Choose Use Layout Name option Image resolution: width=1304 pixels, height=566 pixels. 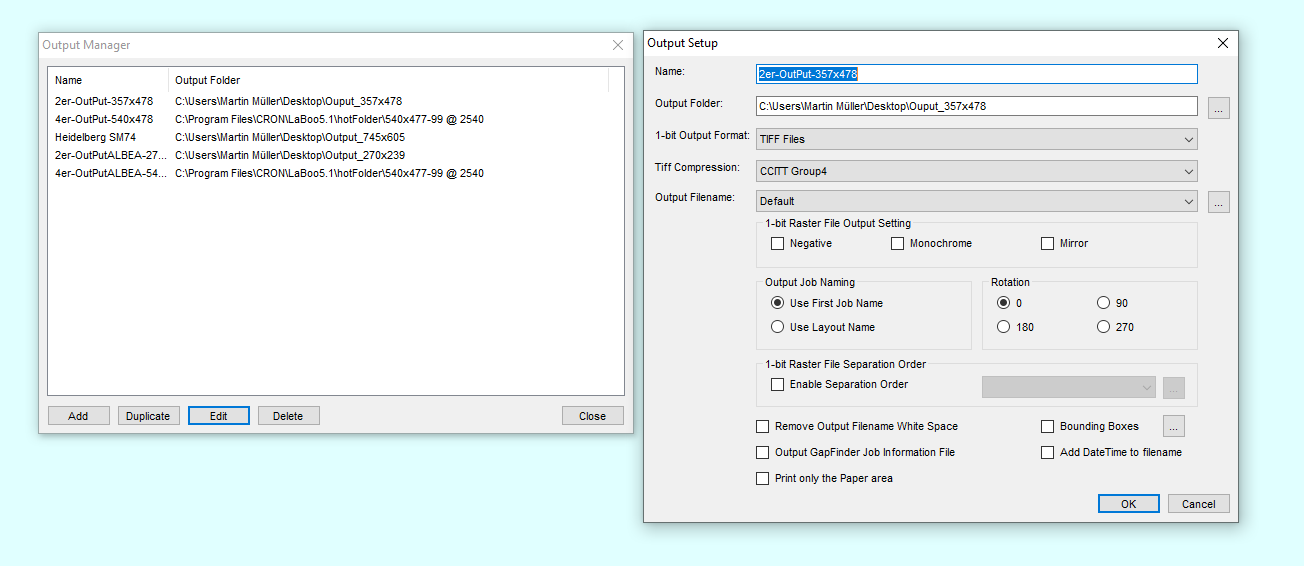tap(777, 327)
